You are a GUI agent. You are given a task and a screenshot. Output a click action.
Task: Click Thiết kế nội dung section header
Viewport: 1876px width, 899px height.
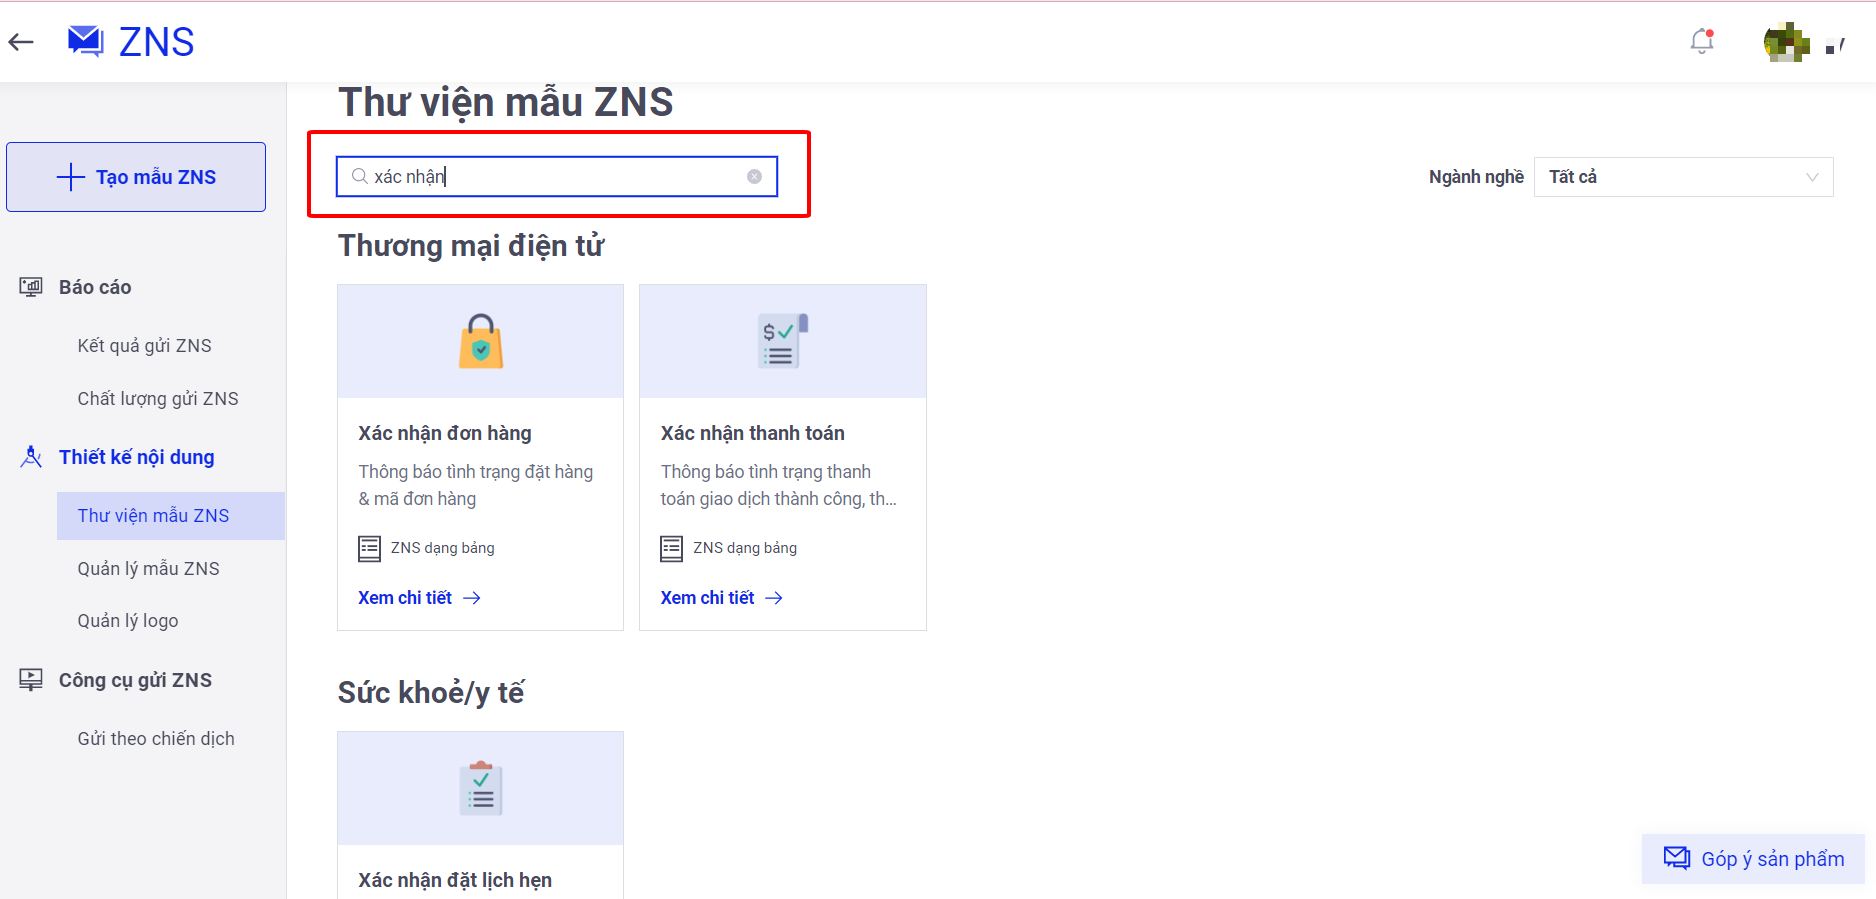point(137,457)
